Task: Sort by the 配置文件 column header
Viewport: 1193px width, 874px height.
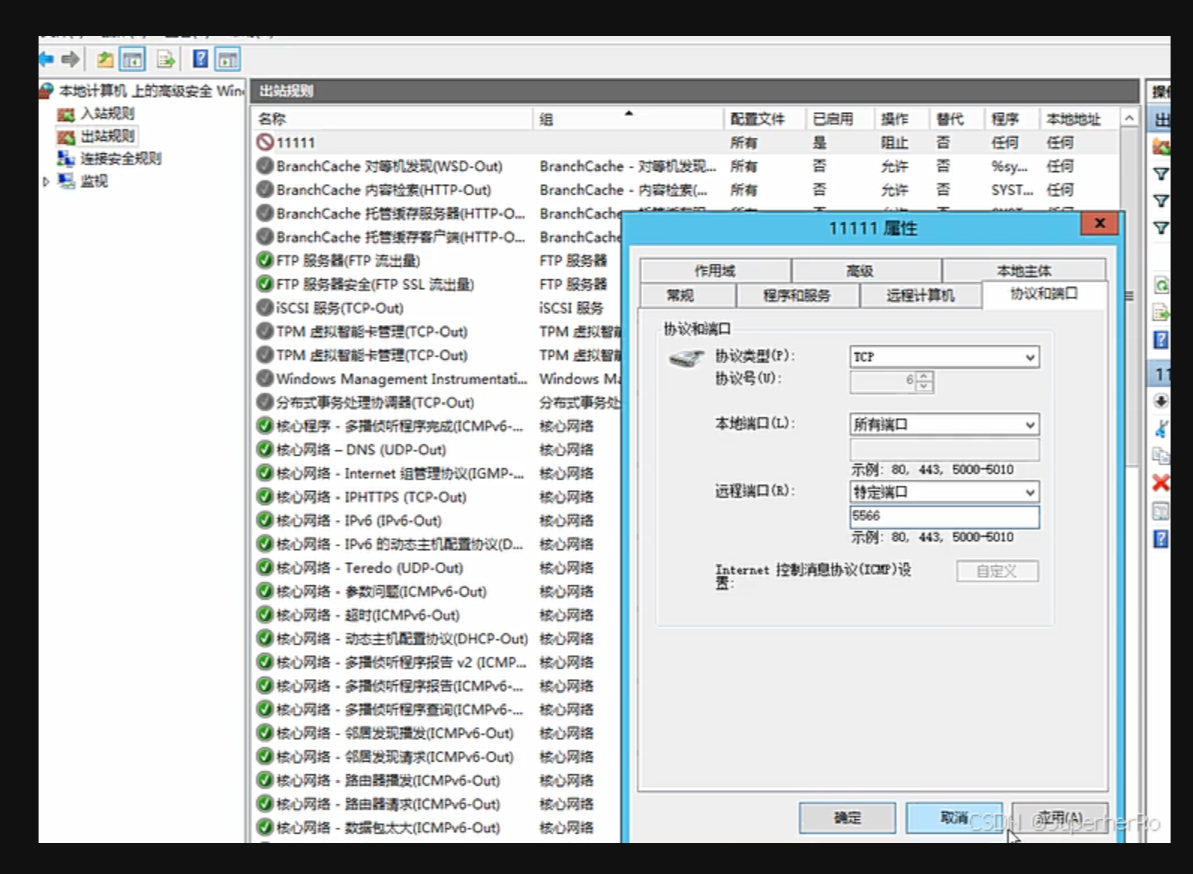Action: point(764,119)
